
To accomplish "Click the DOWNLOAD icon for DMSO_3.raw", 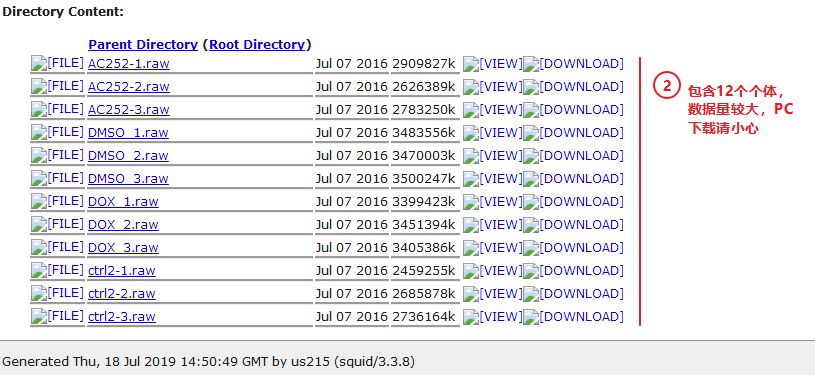I will pyautogui.click(x=573, y=178).
